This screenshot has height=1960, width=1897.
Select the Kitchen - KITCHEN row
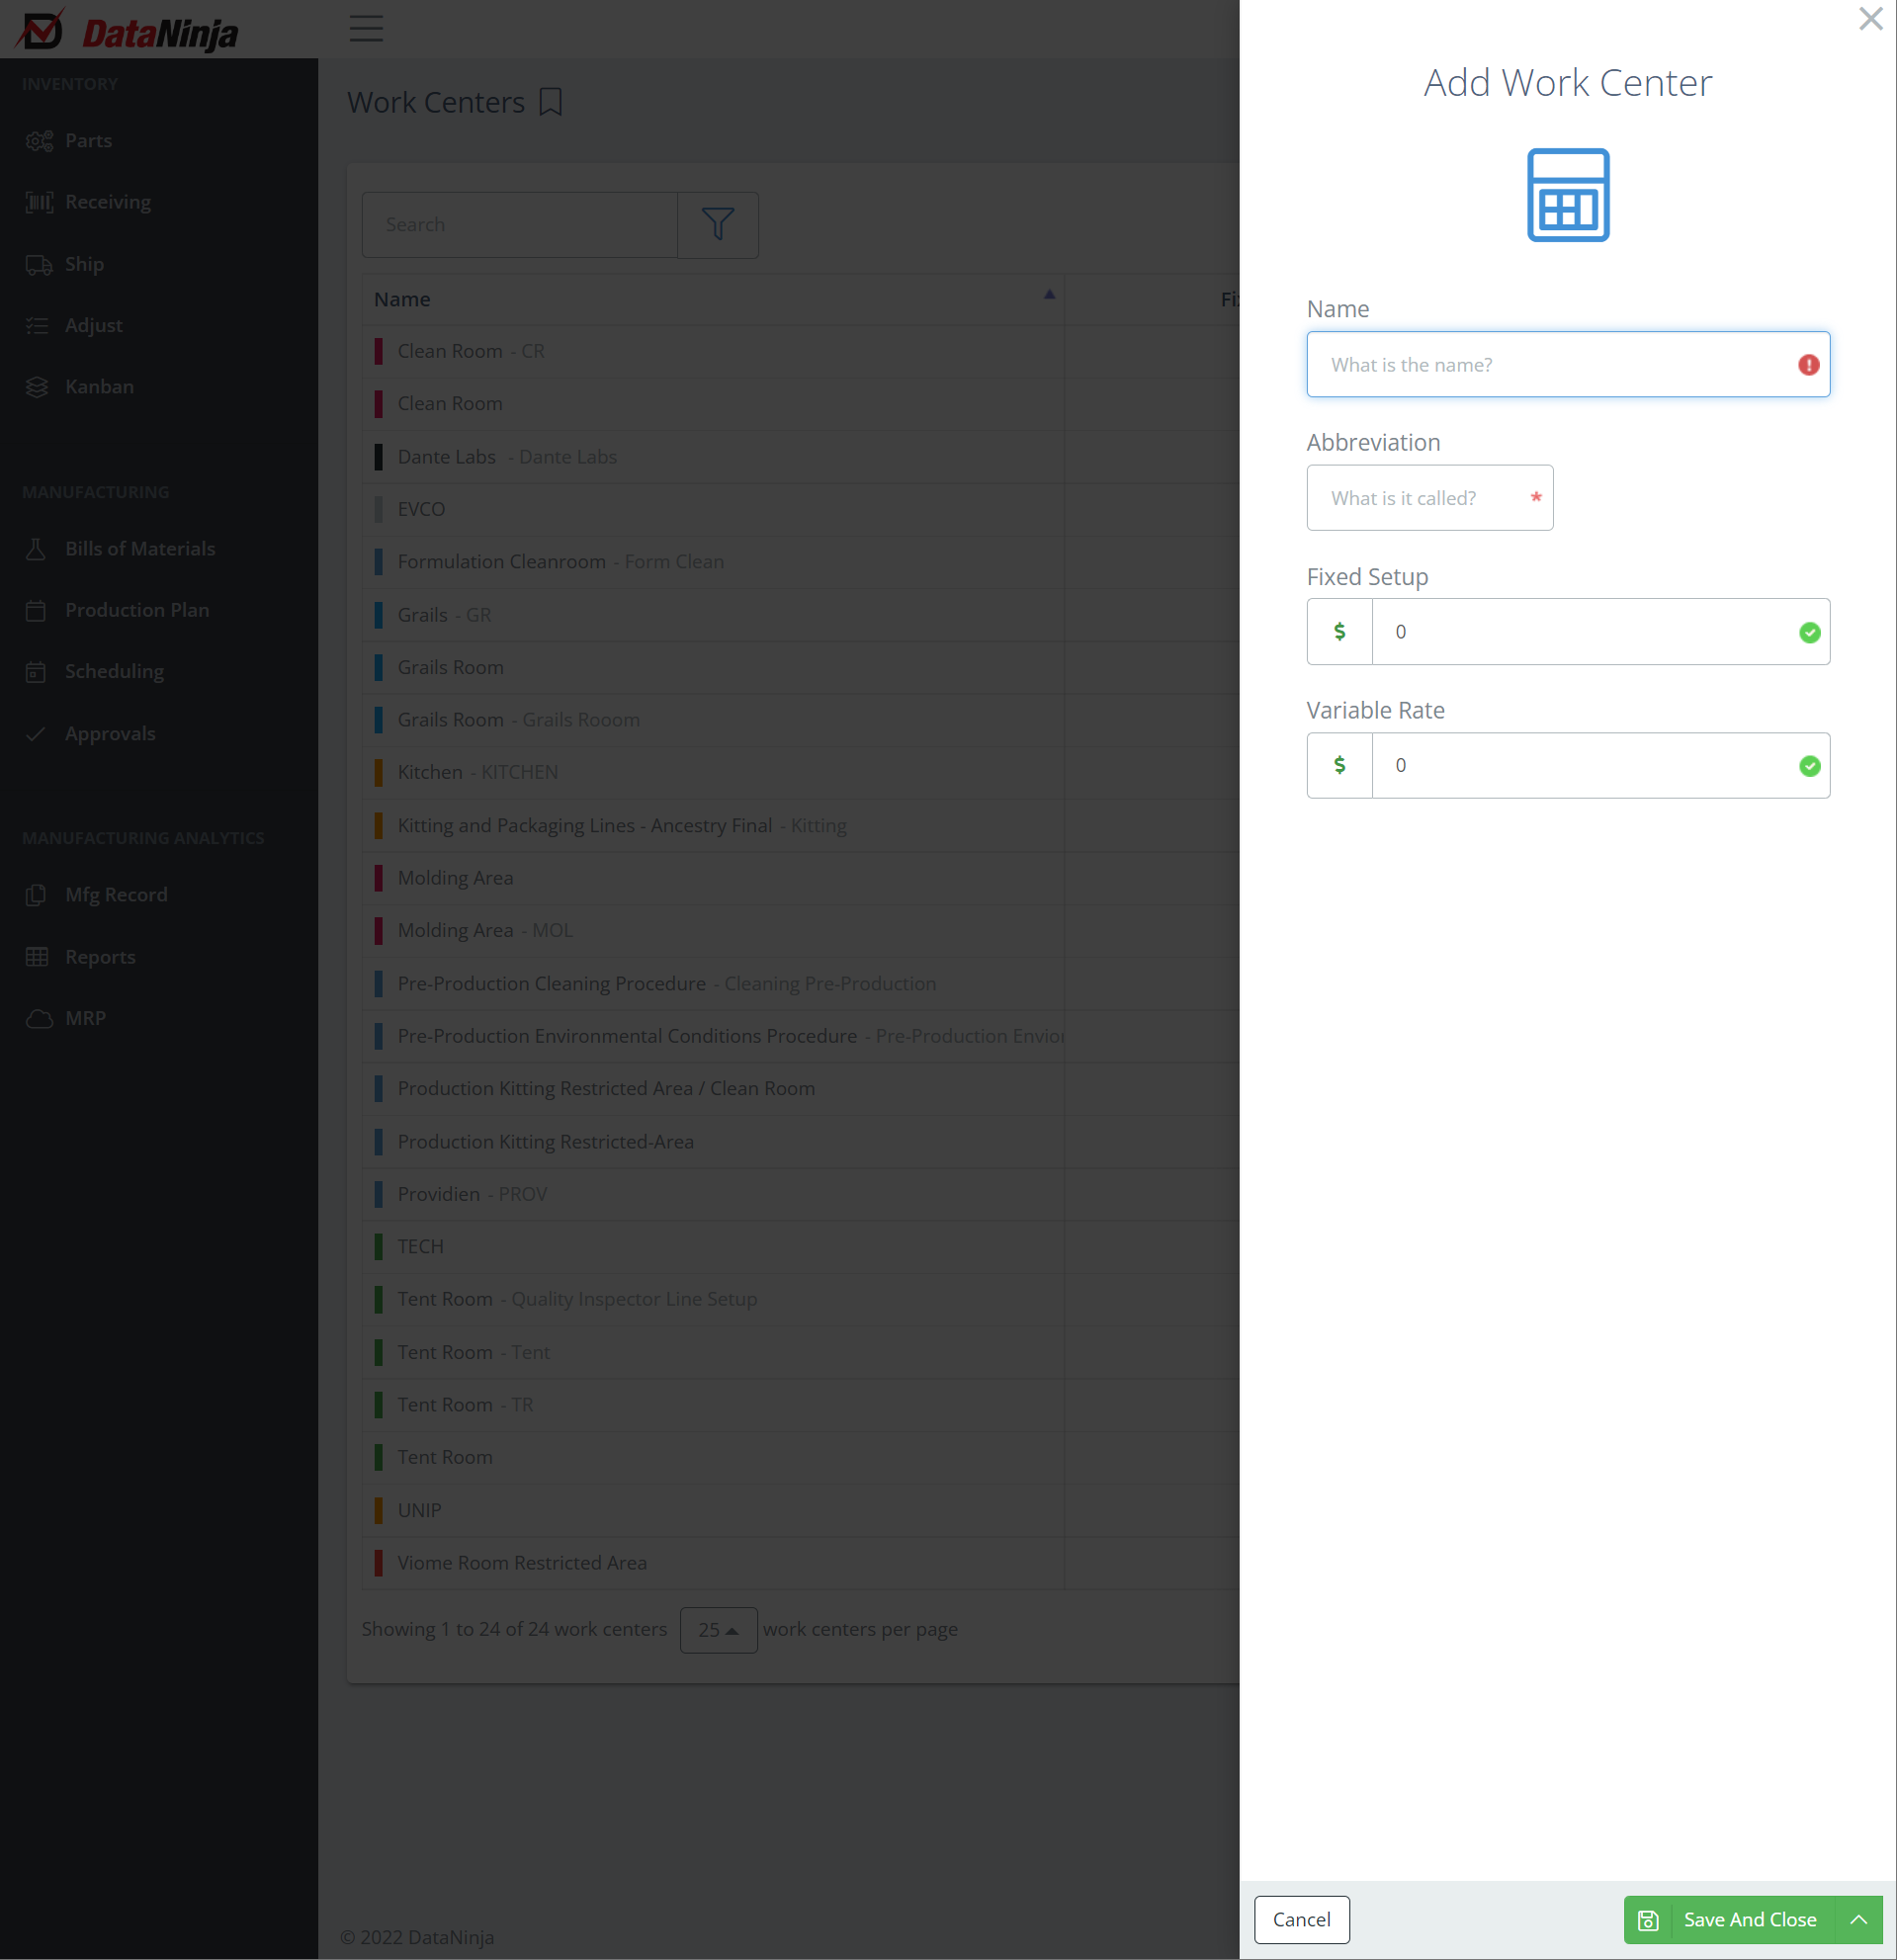800,773
